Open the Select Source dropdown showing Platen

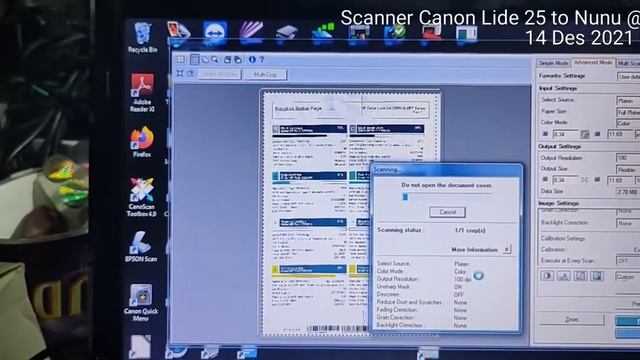pos(628,100)
